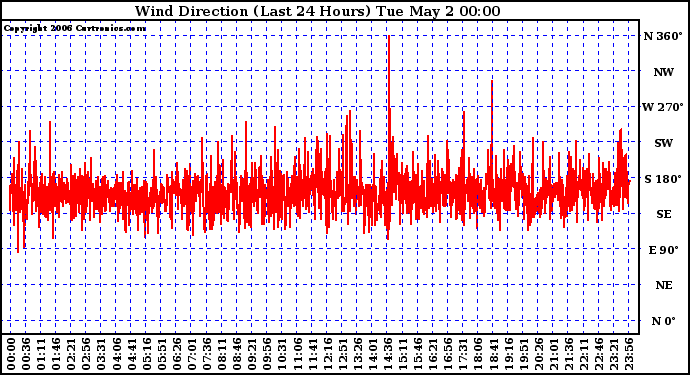
Task: Click the 06:26 time label
Action: pos(177,354)
